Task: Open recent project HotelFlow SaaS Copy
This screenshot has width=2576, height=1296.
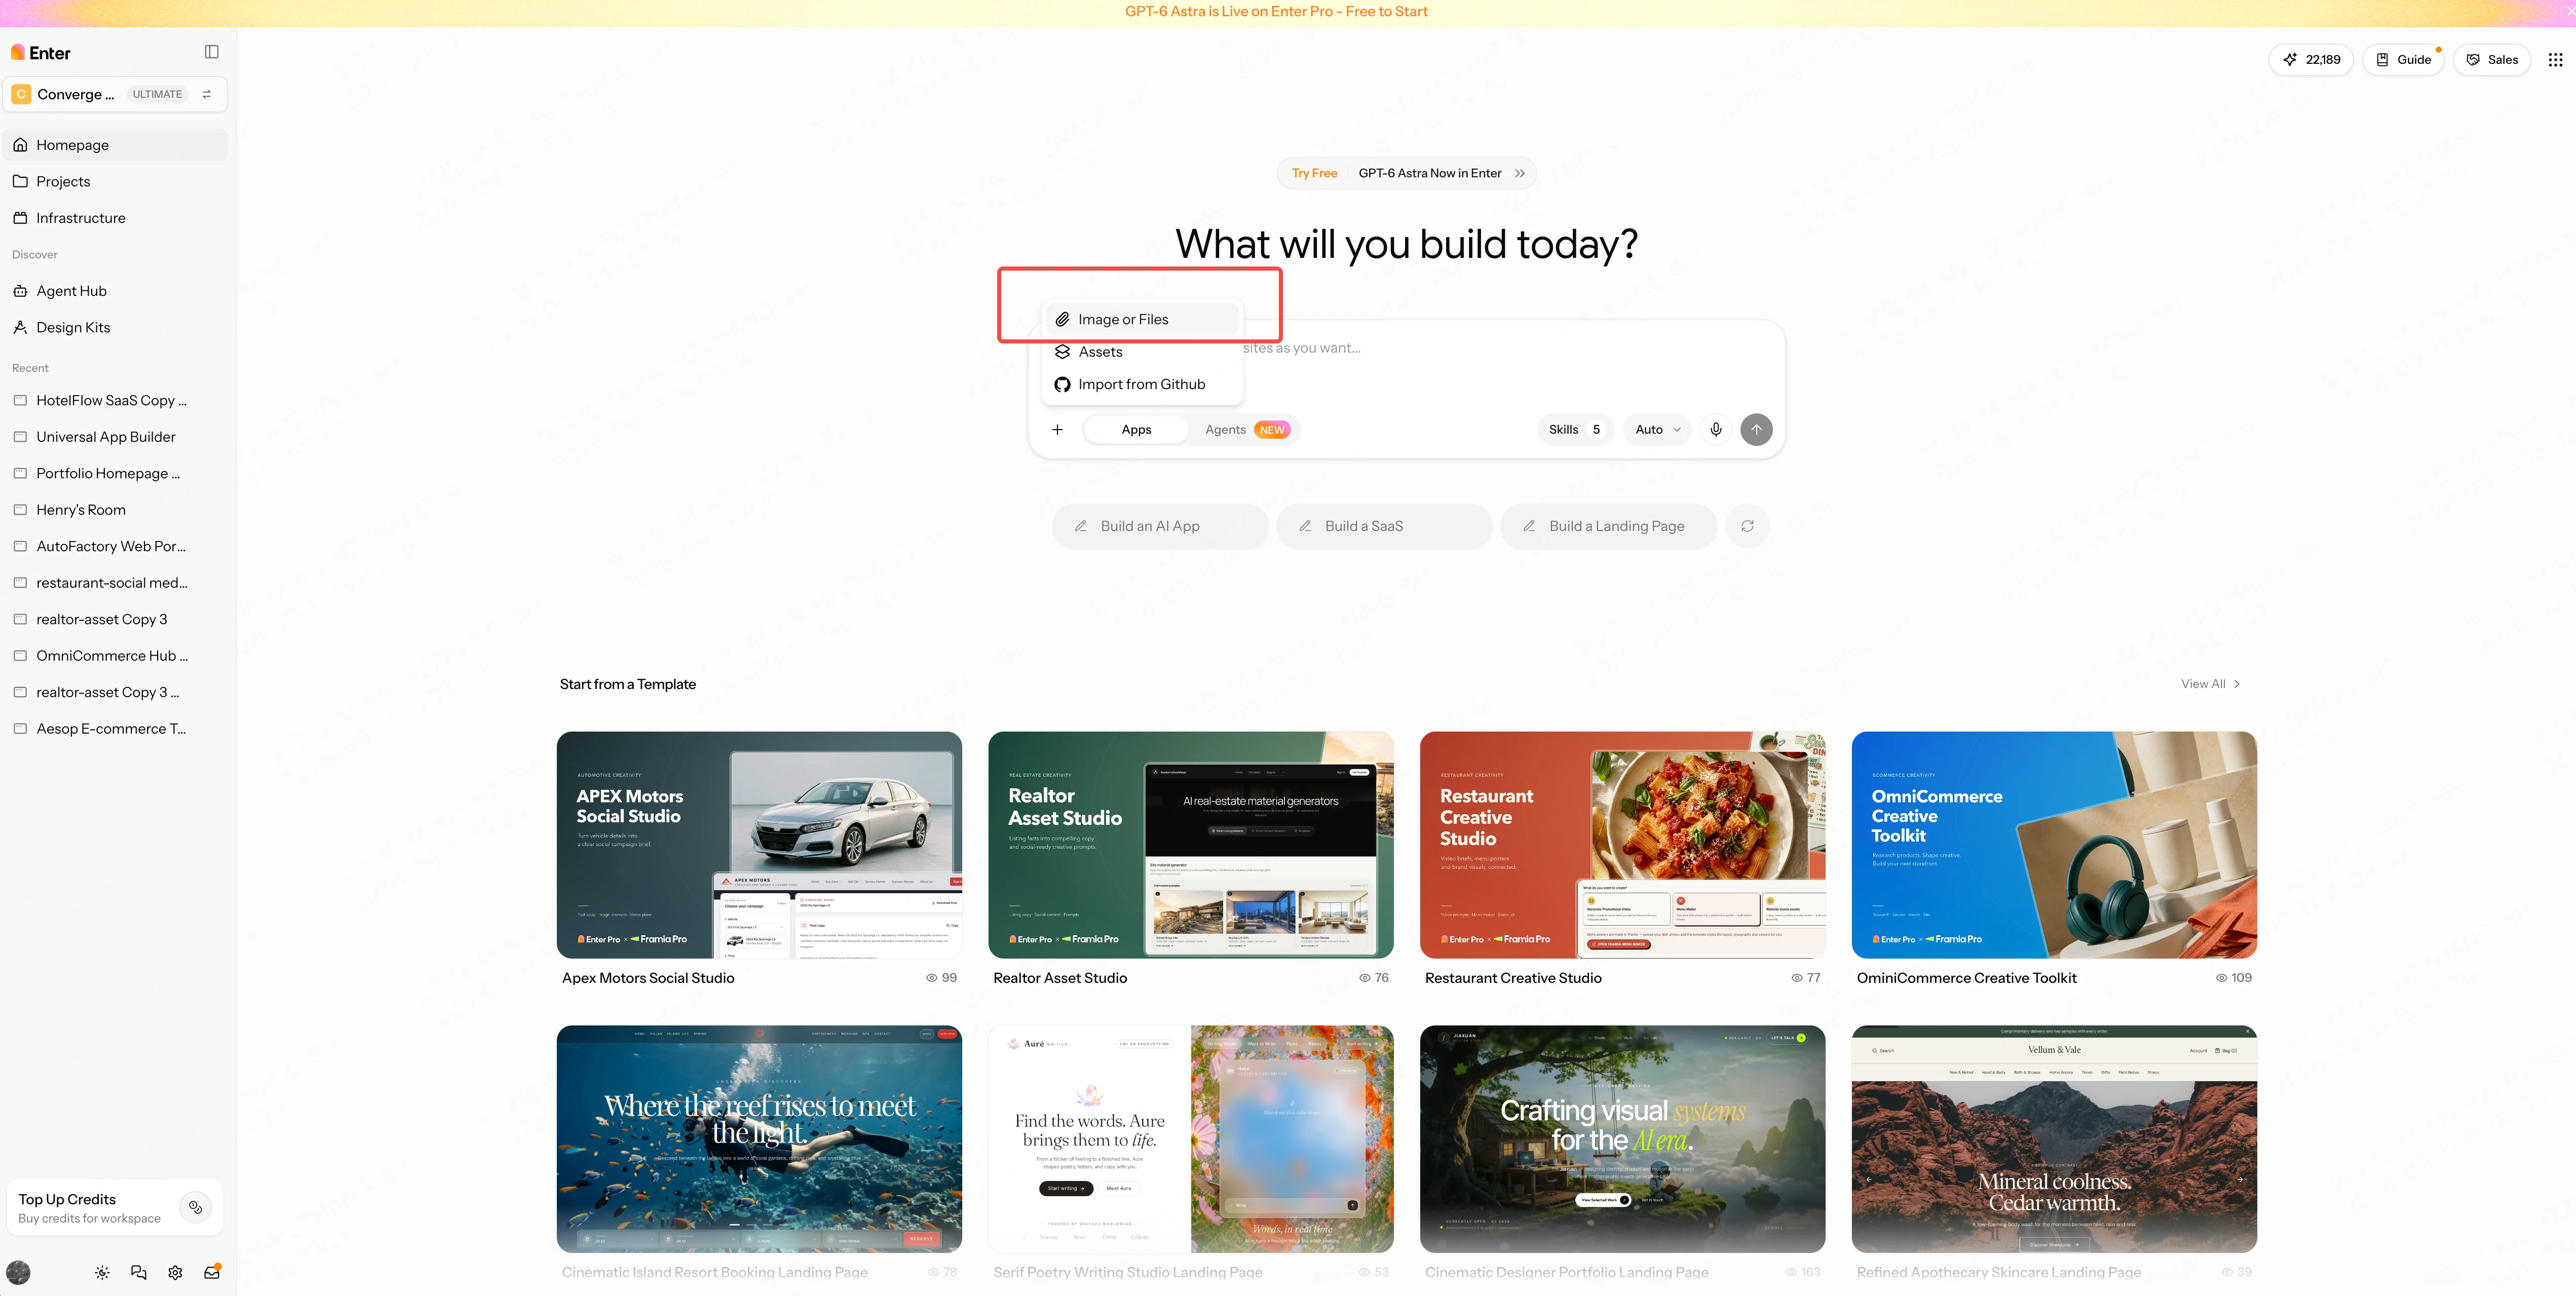Action: 115,400
